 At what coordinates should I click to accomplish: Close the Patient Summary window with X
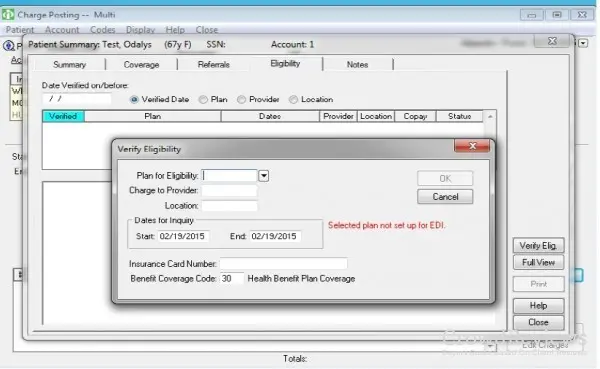pos(552,41)
